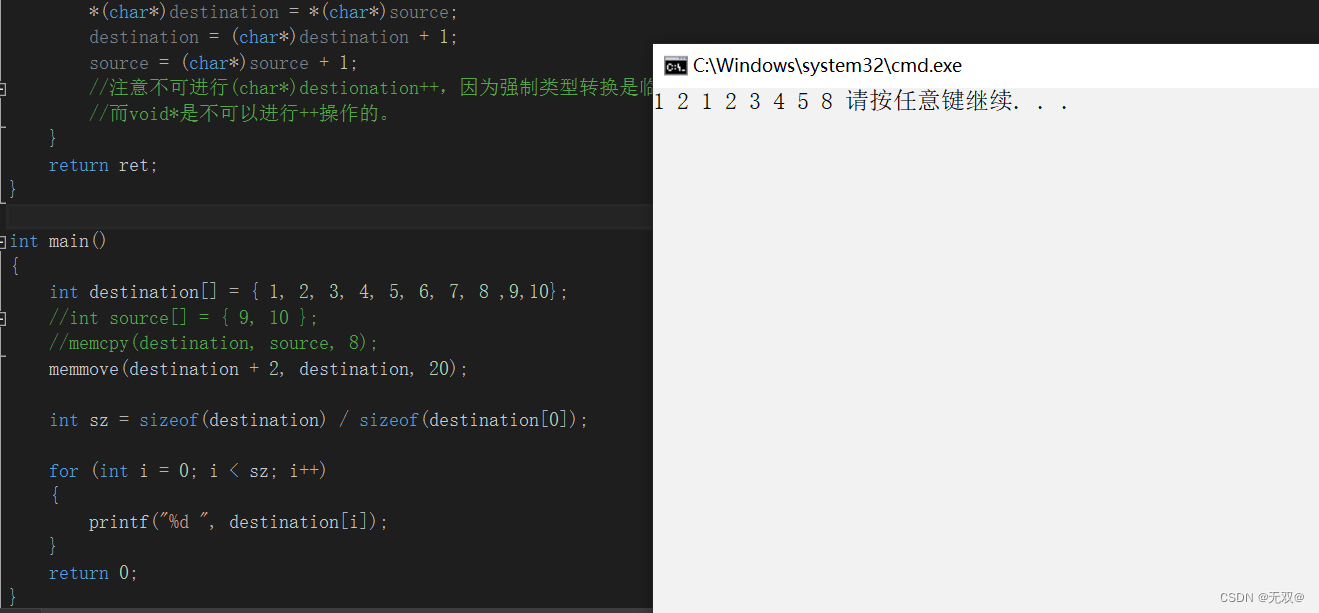The height and width of the screenshot is (613, 1319).
Task: Click the '请按任意键继续. . .' prompt in console
Action: (957, 102)
